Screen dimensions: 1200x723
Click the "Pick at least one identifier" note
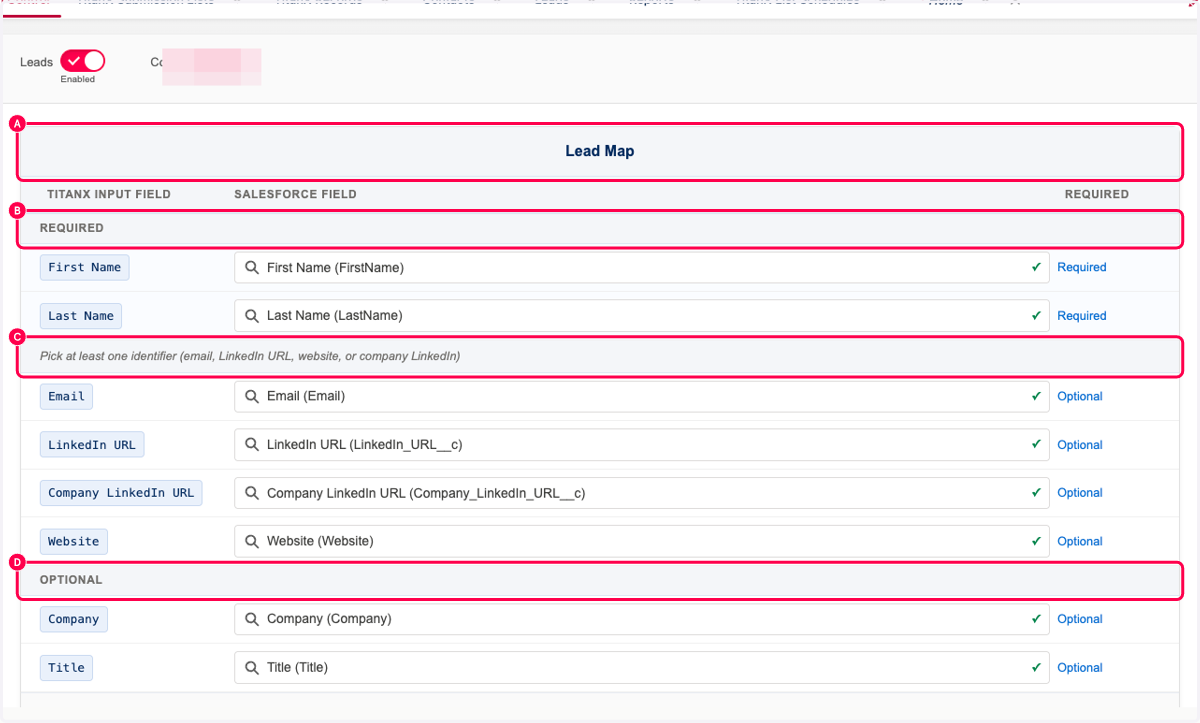point(250,356)
